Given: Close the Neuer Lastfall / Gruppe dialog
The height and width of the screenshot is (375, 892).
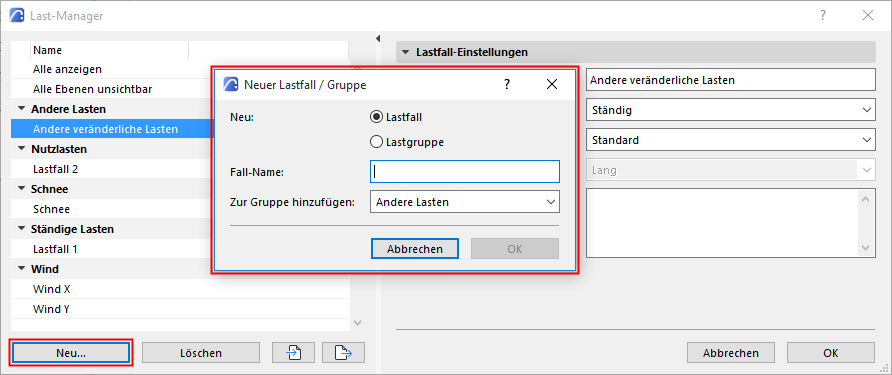Looking at the screenshot, I should (x=551, y=85).
